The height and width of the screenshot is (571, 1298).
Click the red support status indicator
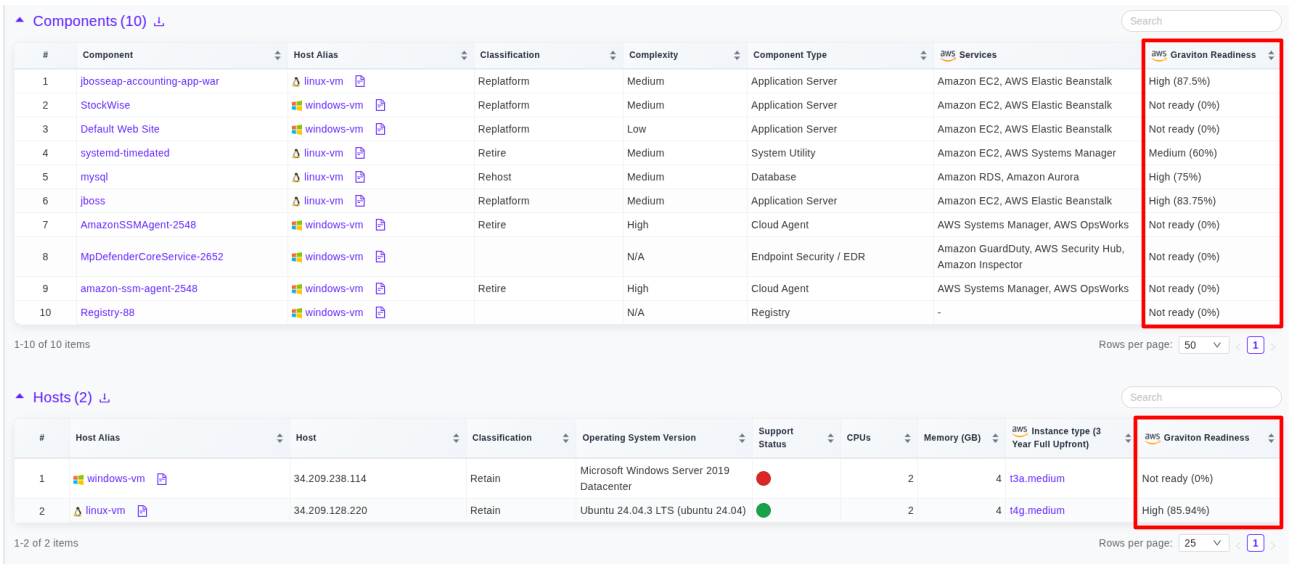pyautogui.click(x=764, y=479)
